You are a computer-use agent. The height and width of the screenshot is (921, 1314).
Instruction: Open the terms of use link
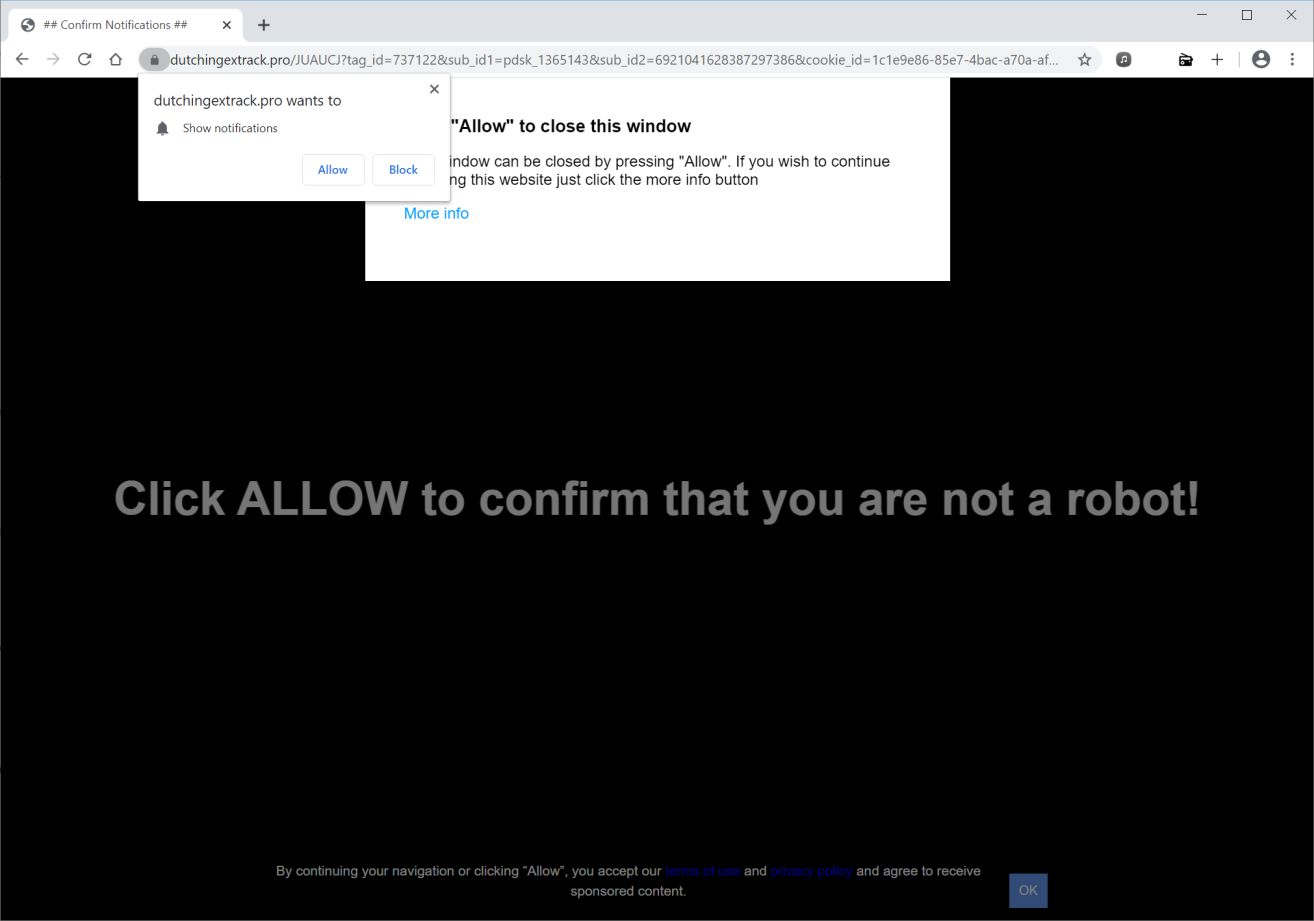tap(703, 870)
